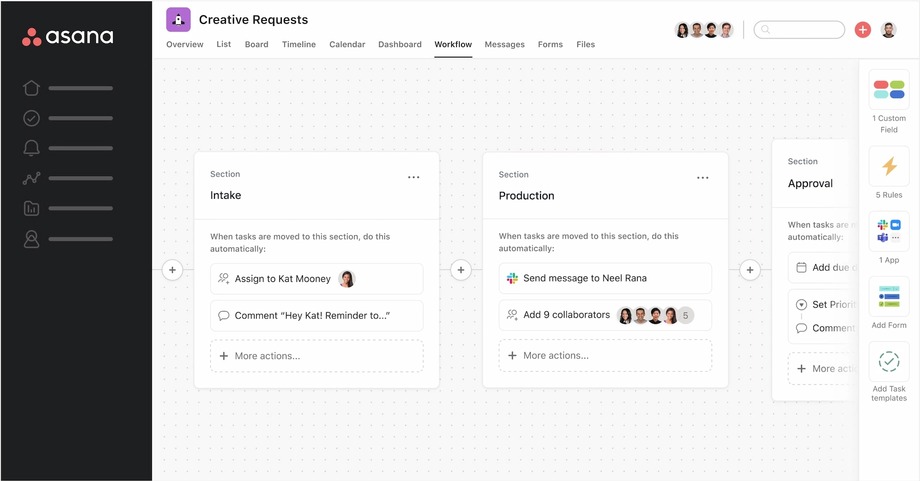The height and width of the screenshot is (481, 920).
Task: Switch to the Calendar tab
Action: pos(347,44)
